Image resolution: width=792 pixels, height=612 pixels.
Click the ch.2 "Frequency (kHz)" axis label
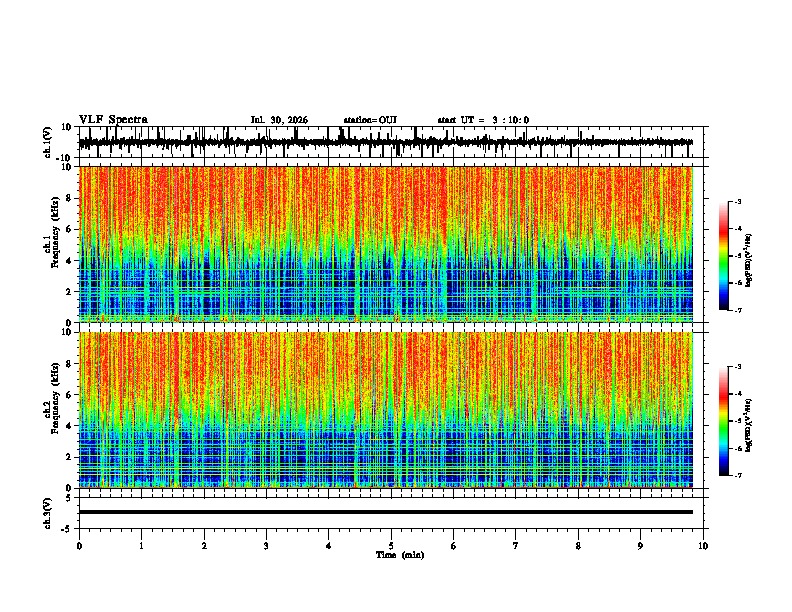(55, 398)
